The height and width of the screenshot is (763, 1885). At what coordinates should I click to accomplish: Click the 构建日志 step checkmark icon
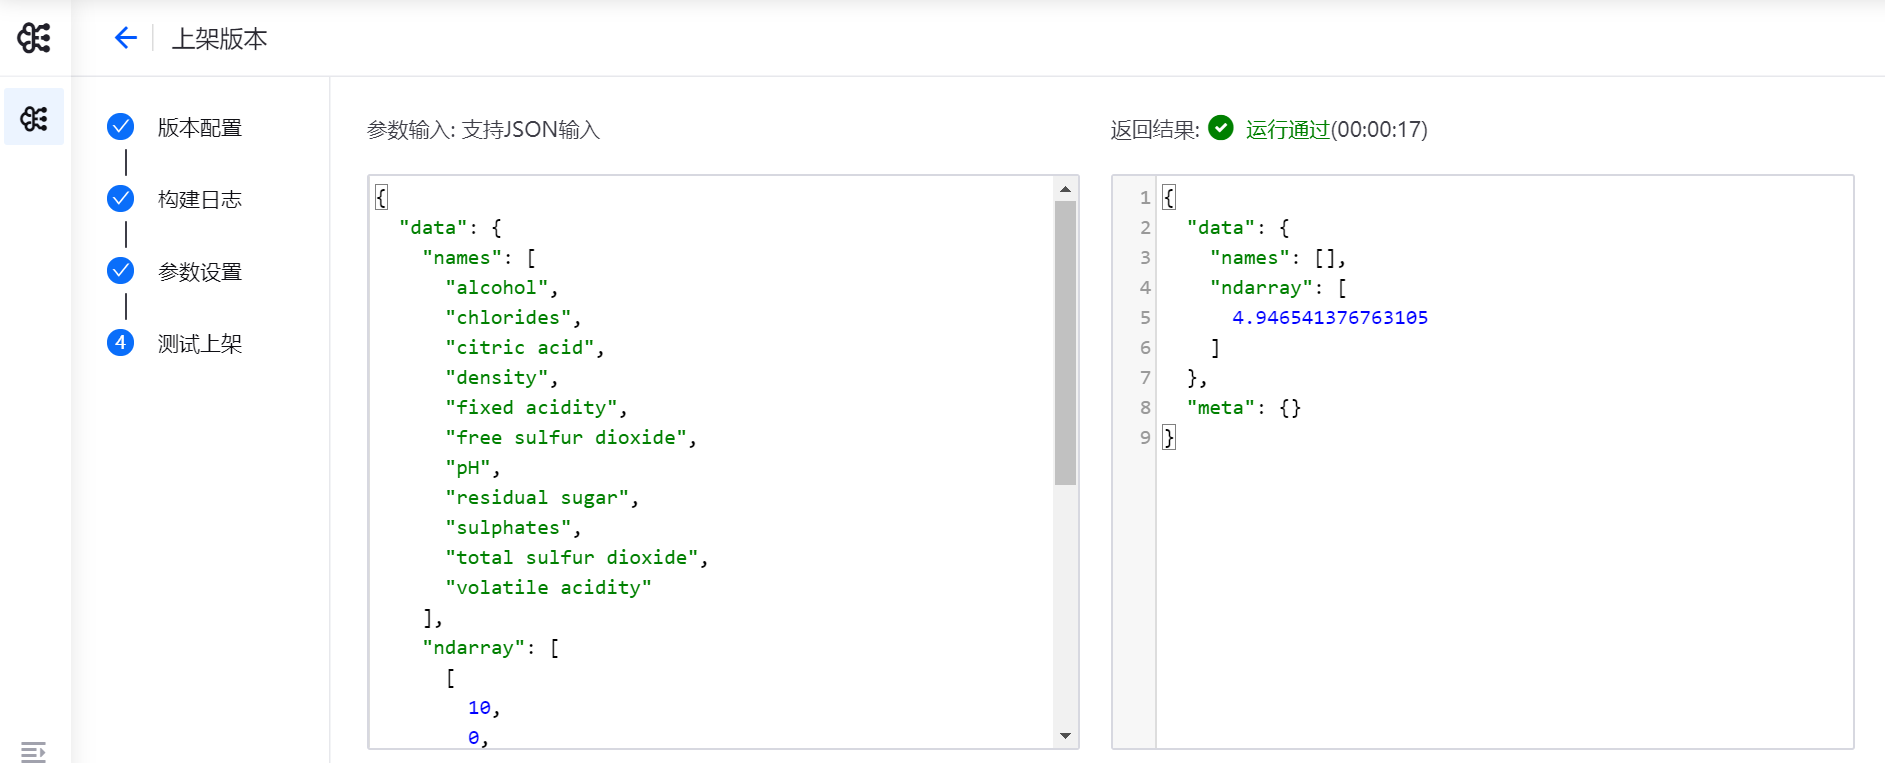pos(120,199)
